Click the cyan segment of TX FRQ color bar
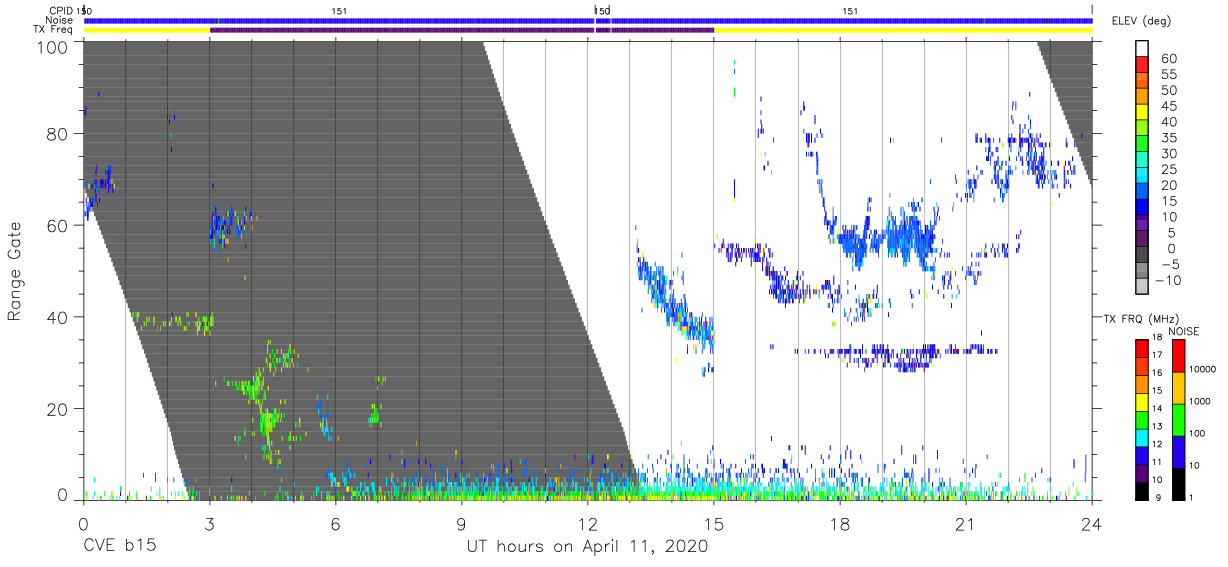This screenshot has width=1228, height=567. [x=1142, y=436]
